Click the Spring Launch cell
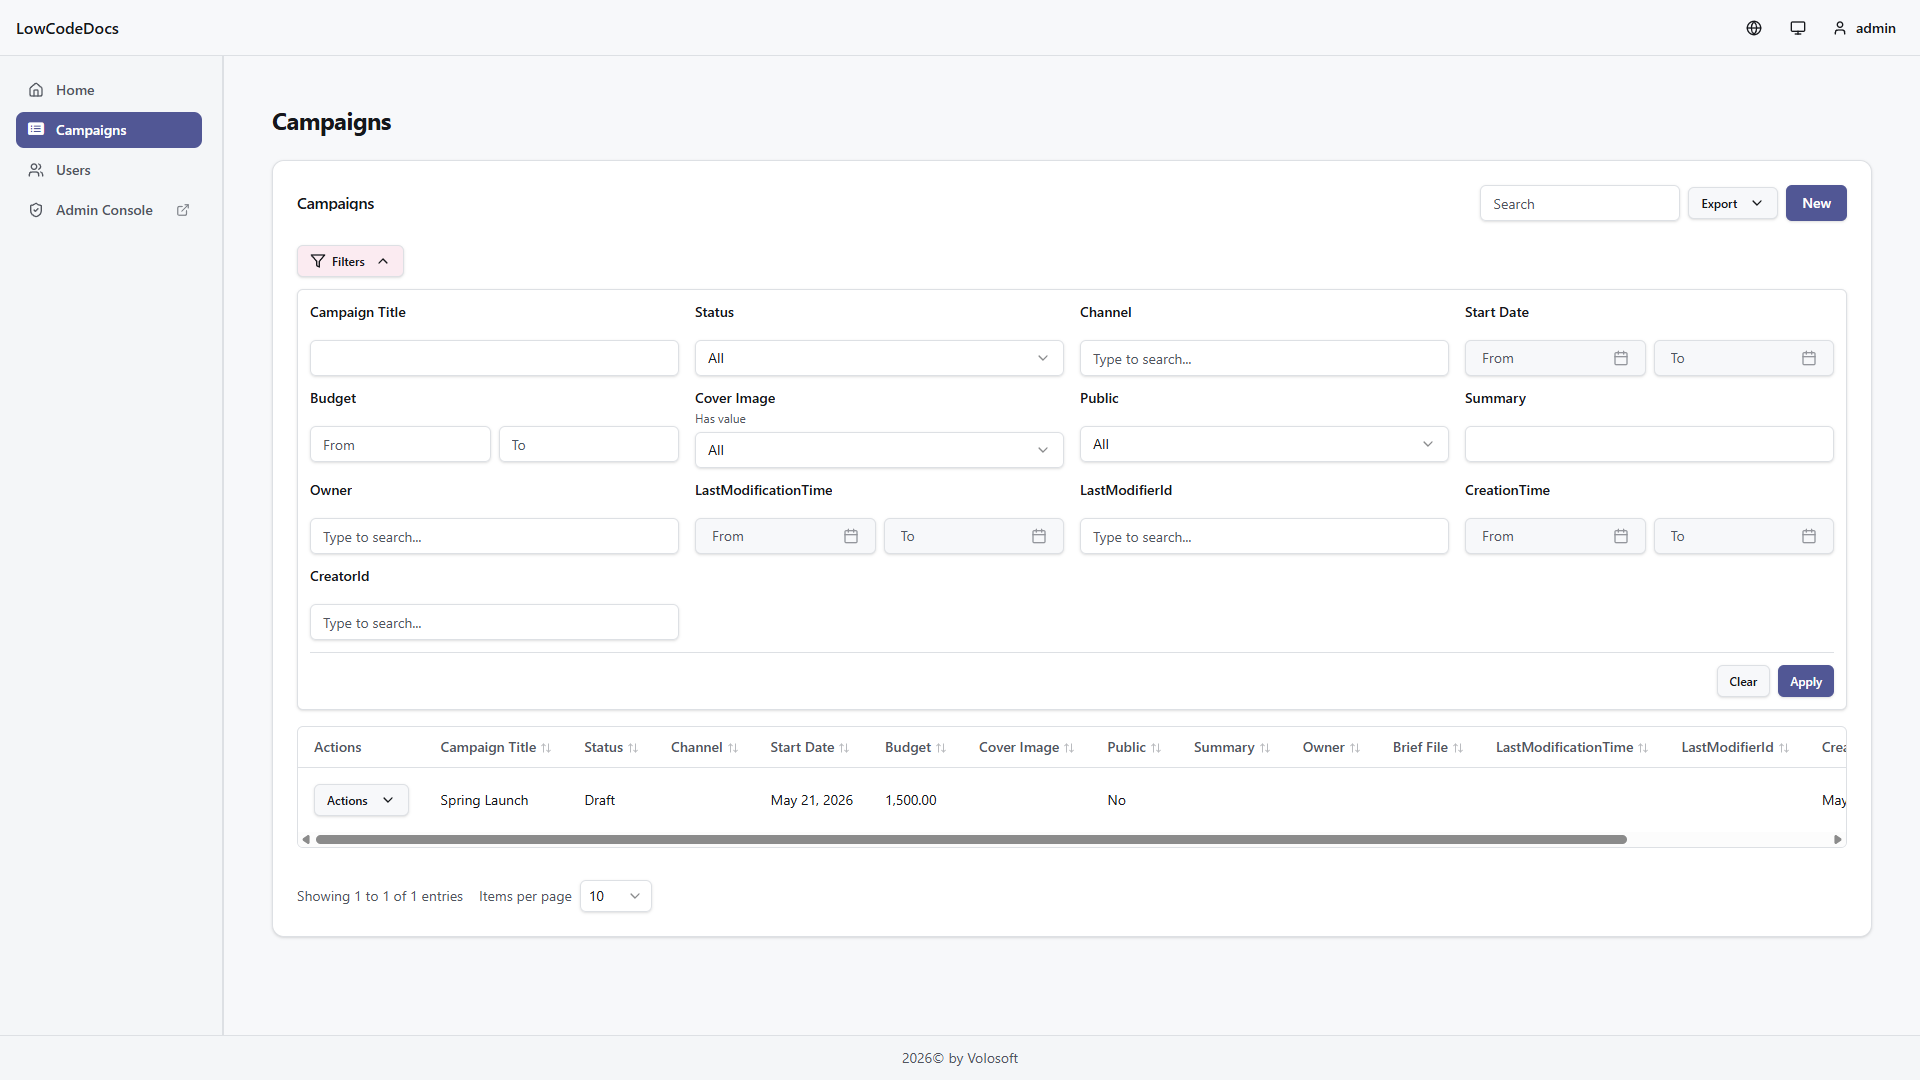 [x=484, y=800]
